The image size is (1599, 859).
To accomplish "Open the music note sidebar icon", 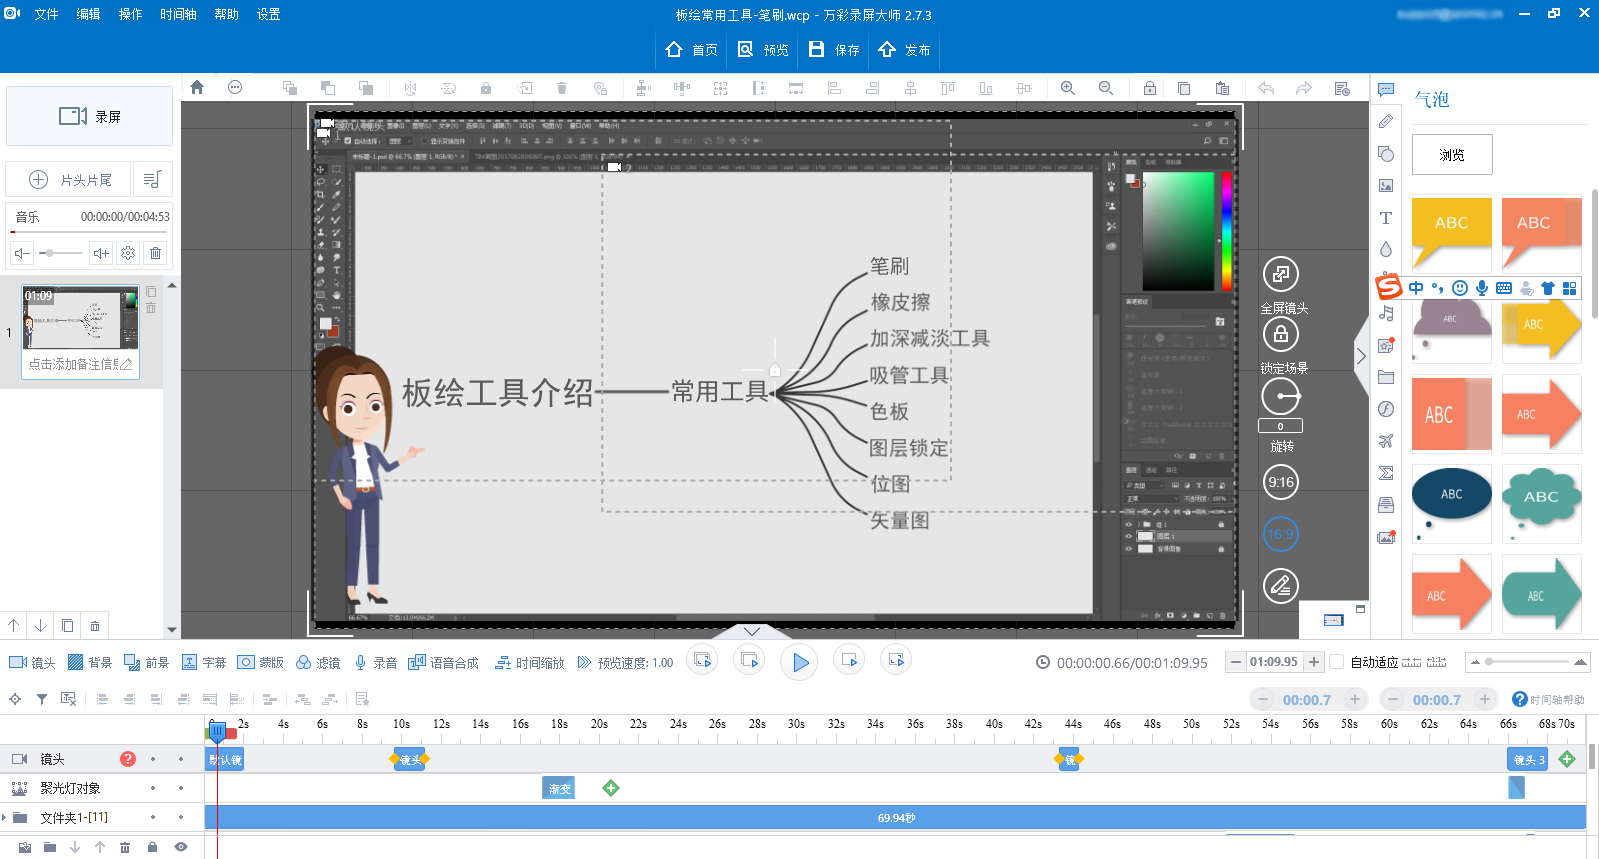I will (1386, 314).
